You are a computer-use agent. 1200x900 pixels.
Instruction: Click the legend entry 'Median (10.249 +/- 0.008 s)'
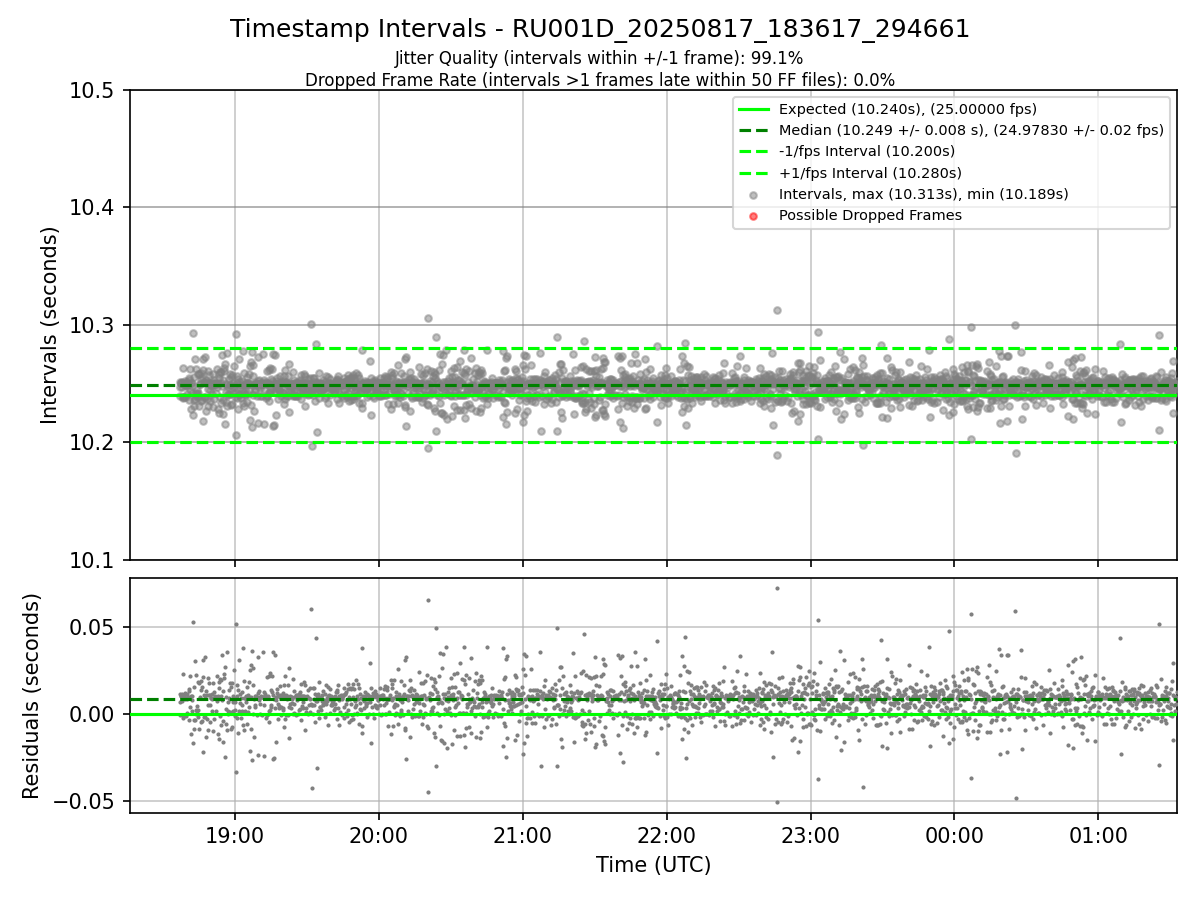tap(971, 130)
